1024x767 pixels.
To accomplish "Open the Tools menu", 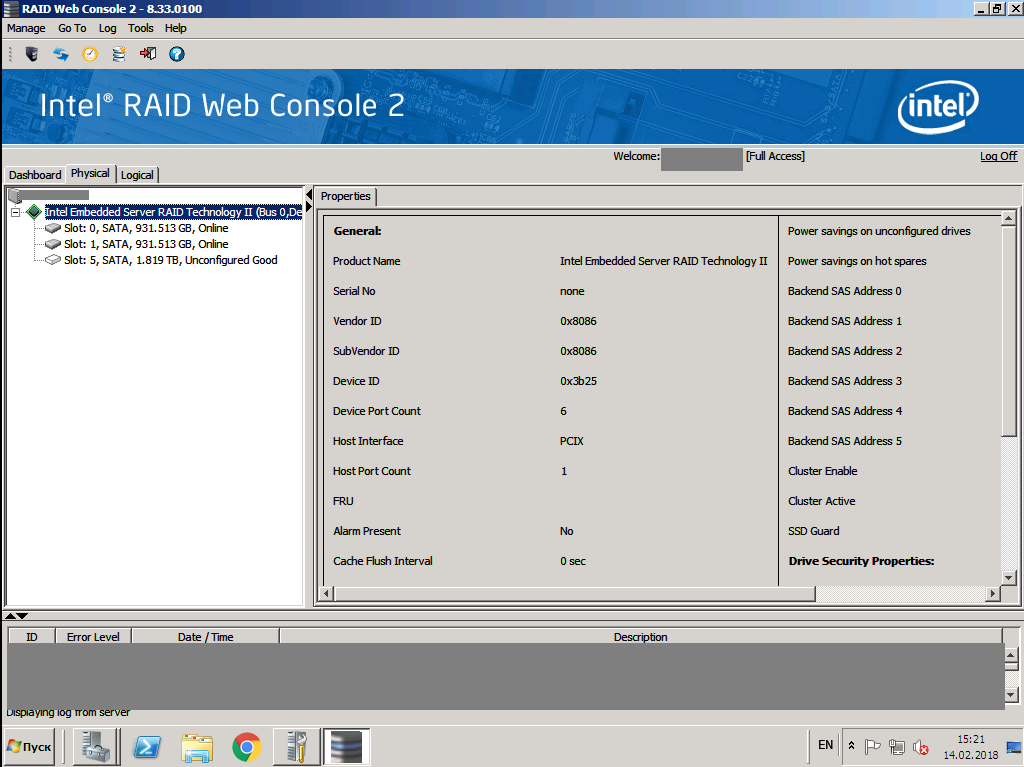I will coord(140,28).
